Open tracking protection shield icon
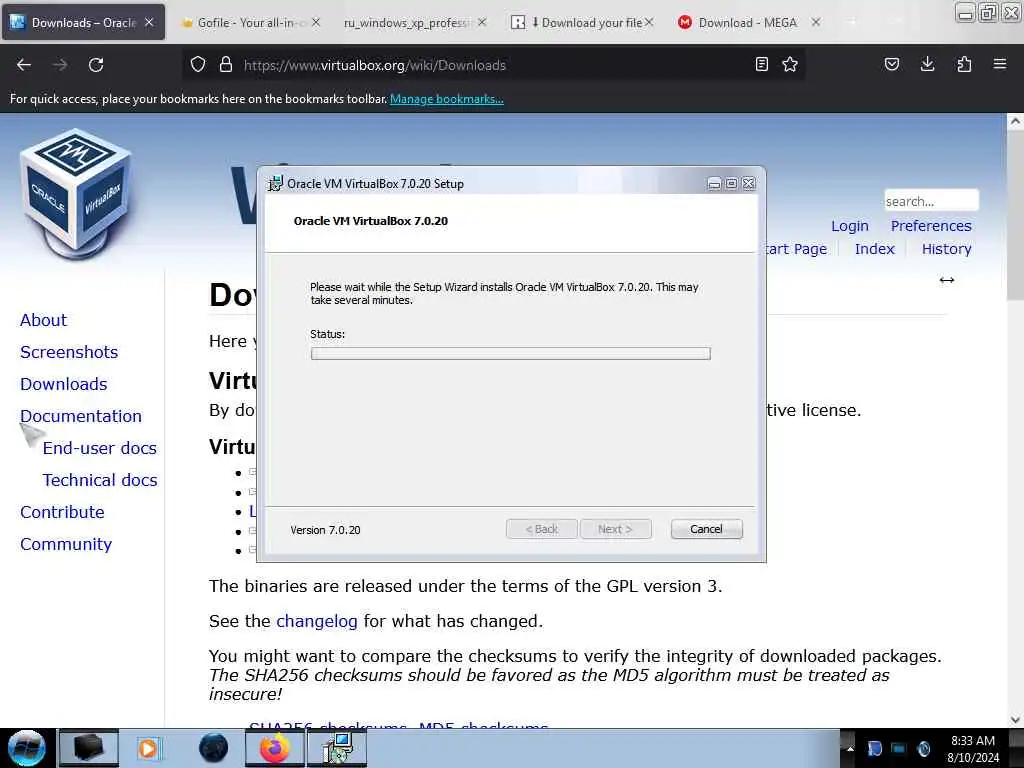The height and width of the screenshot is (768, 1024). pos(198,65)
